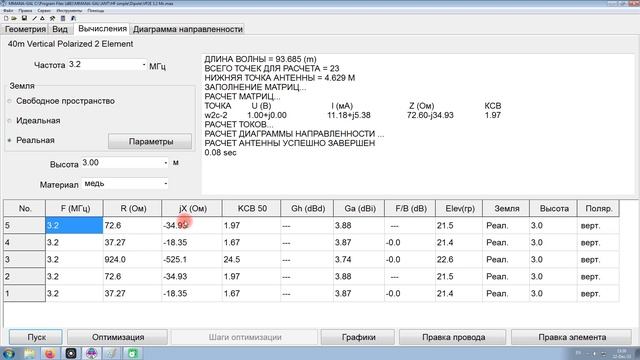Screen dimensions: 640x360
Task: Click the F (МГц) column header
Action: (74, 209)
